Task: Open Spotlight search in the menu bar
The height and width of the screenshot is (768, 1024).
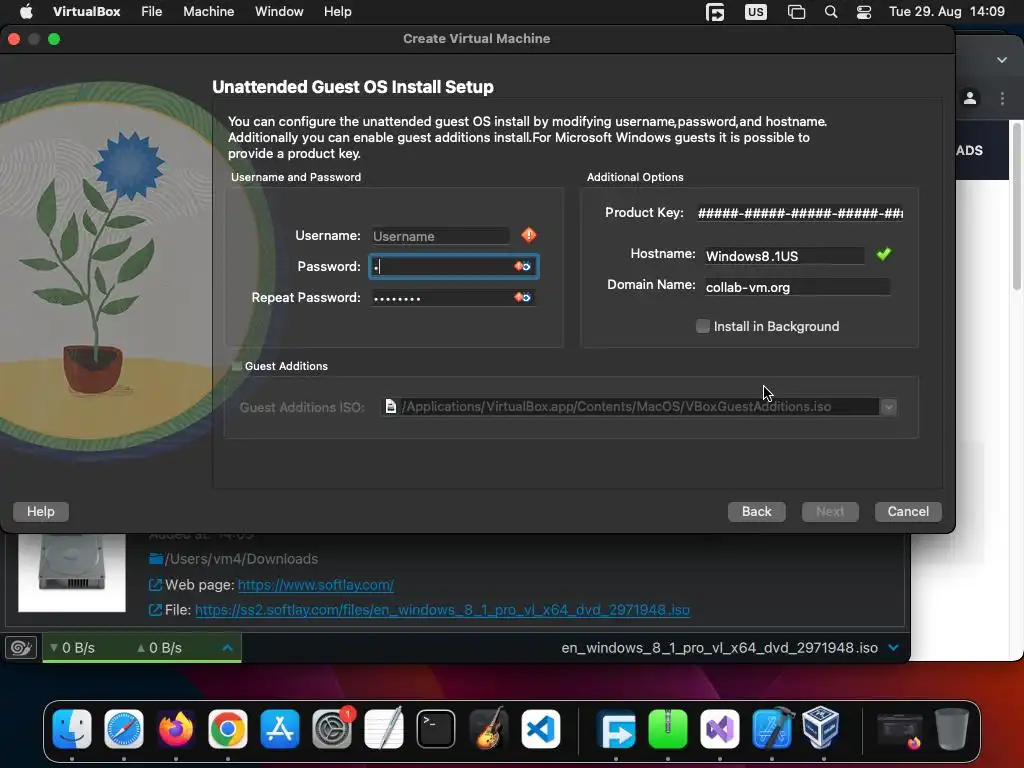Action: 831,12
